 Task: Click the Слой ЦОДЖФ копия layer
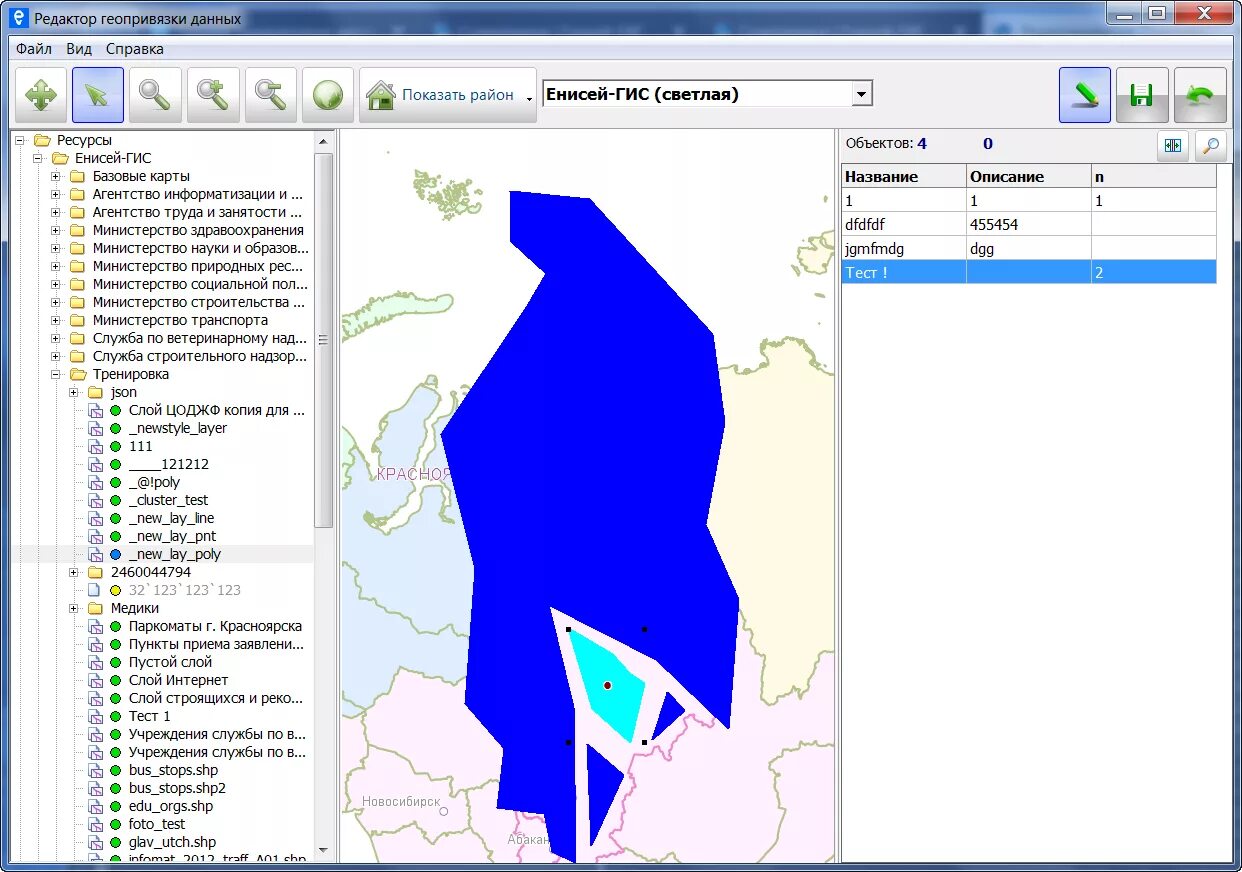217,410
